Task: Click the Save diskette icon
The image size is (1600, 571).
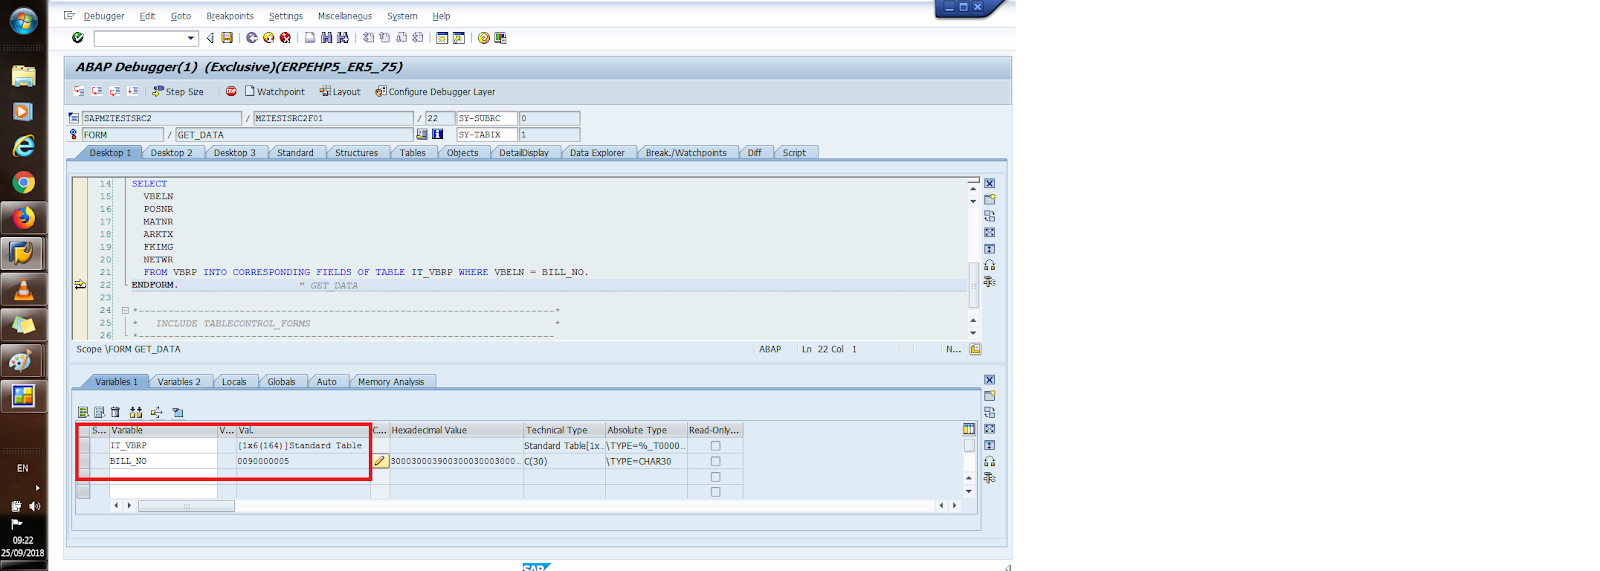Action: [227, 38]
